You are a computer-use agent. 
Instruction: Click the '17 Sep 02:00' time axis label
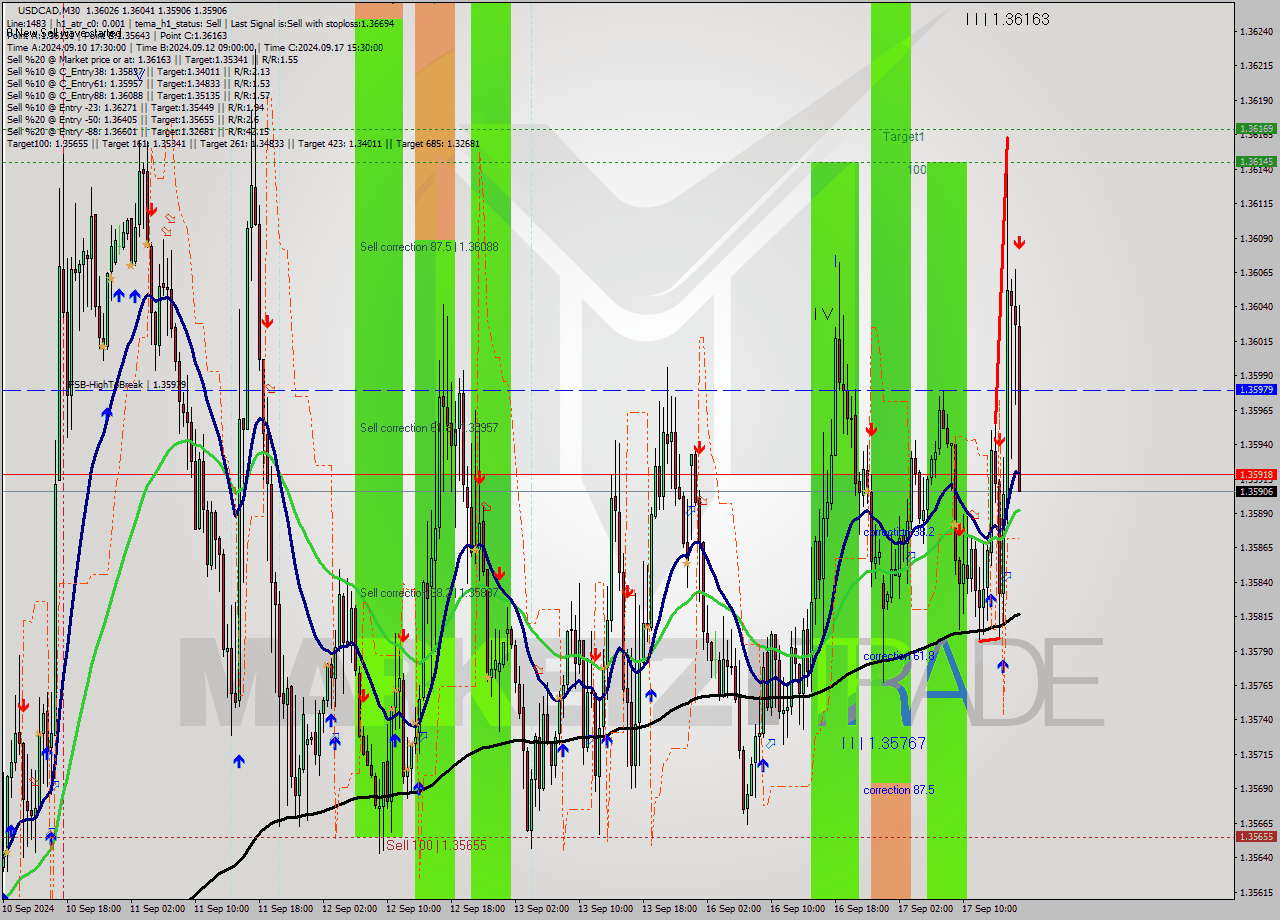[925, 909]
